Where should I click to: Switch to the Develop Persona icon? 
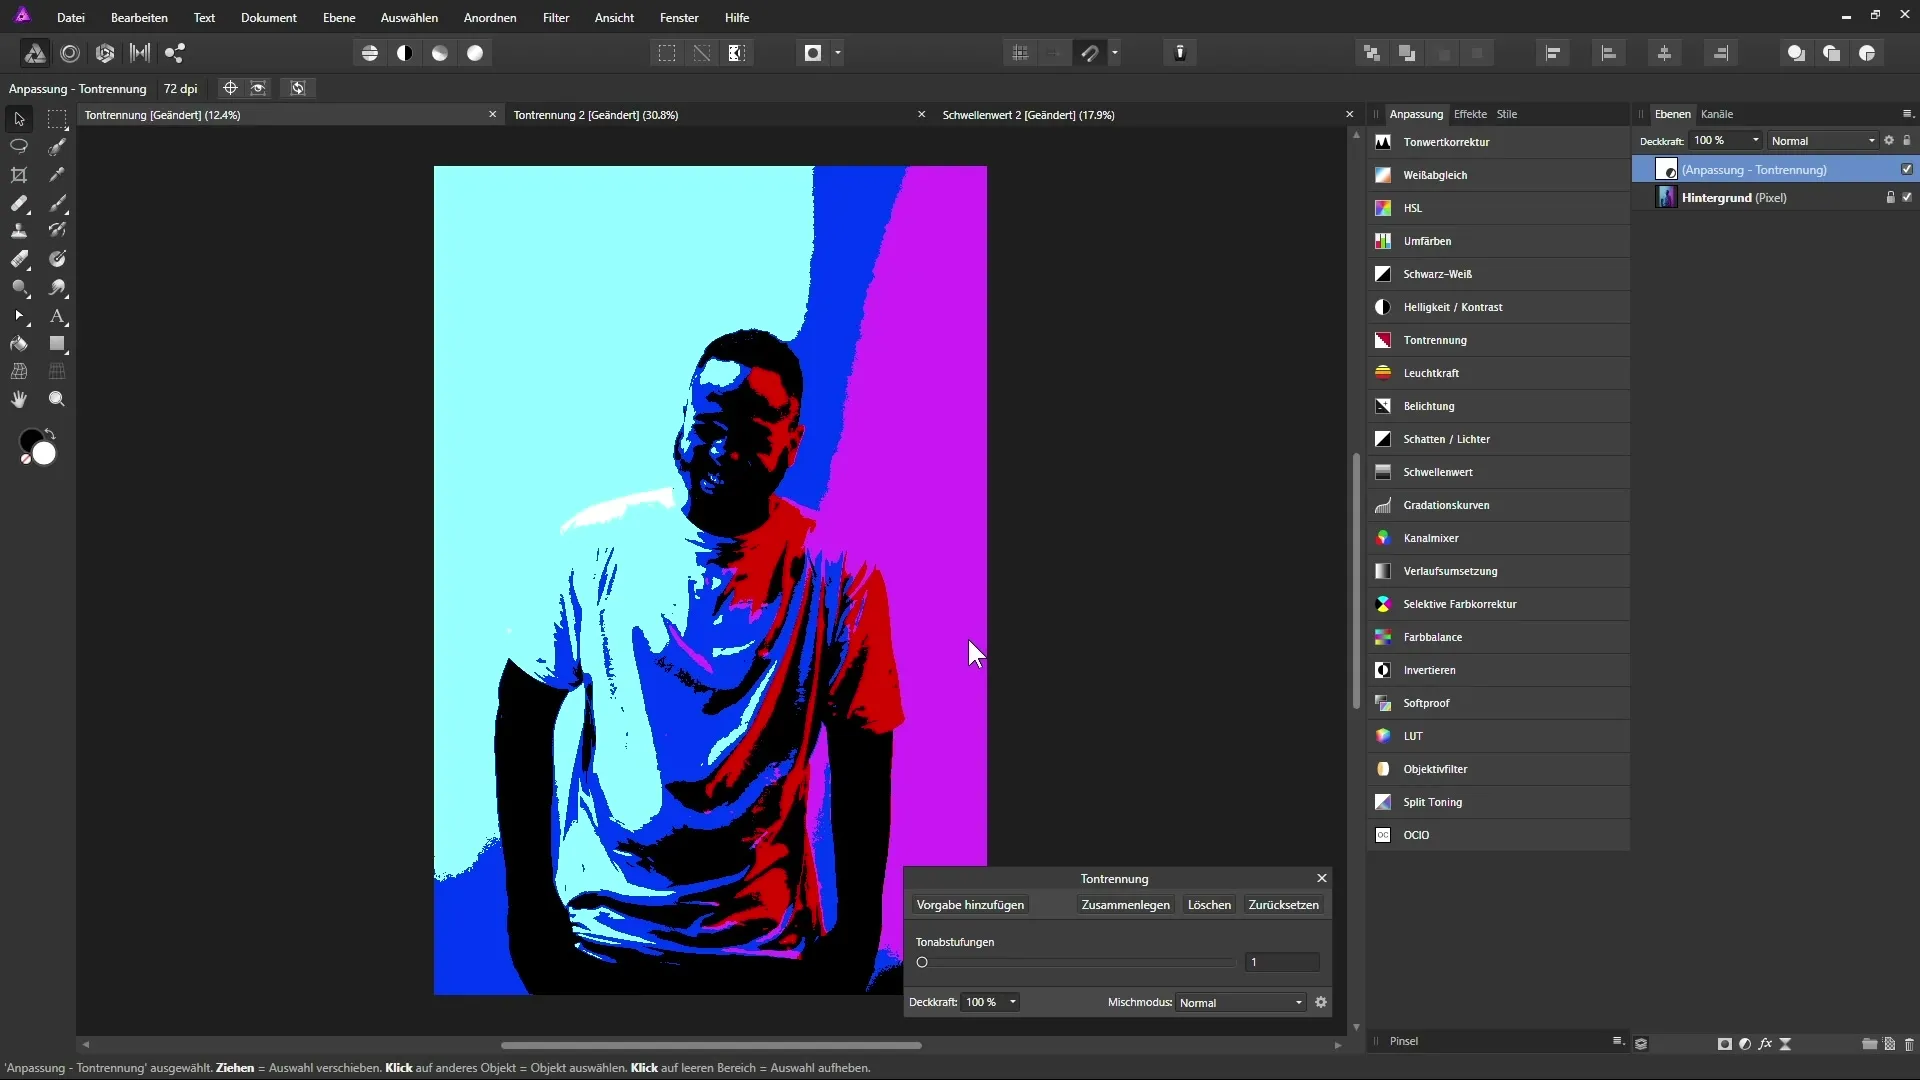point(105,53)
